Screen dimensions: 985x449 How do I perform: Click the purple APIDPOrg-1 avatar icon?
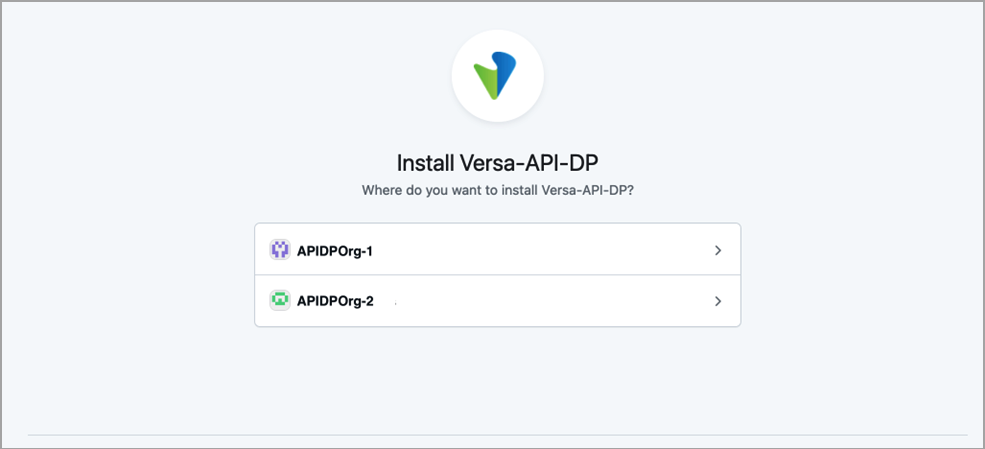coord(280,250)
